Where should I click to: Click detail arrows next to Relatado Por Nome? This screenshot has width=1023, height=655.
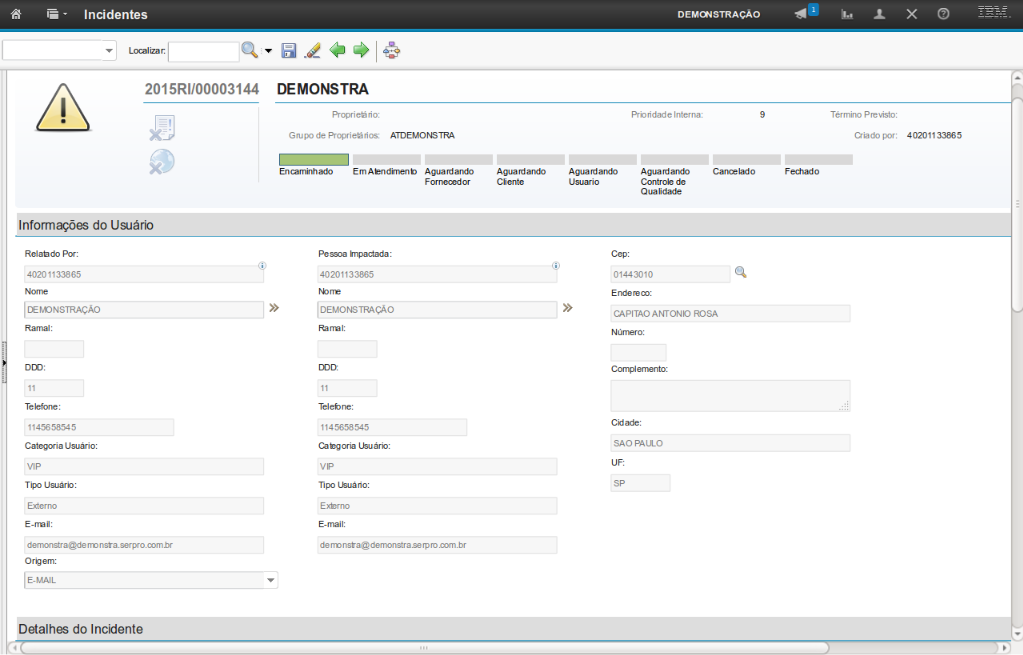point(273,309)
